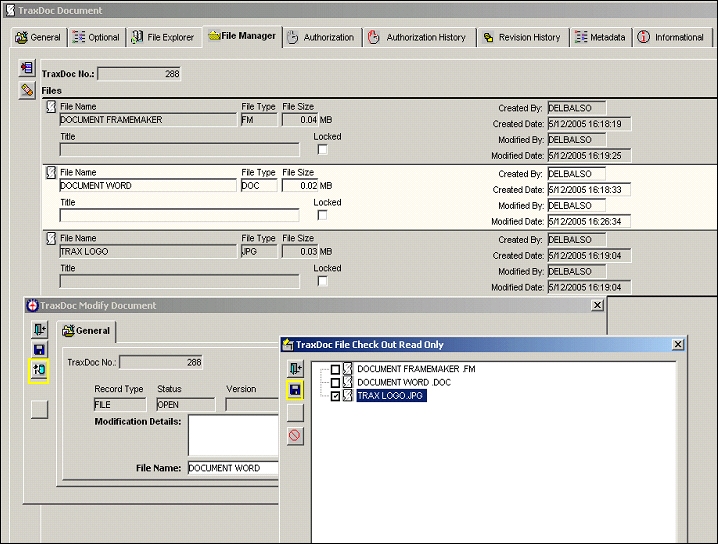Go to the Revision History tab
Screen dimensions: 718x544
coord(522,37)
